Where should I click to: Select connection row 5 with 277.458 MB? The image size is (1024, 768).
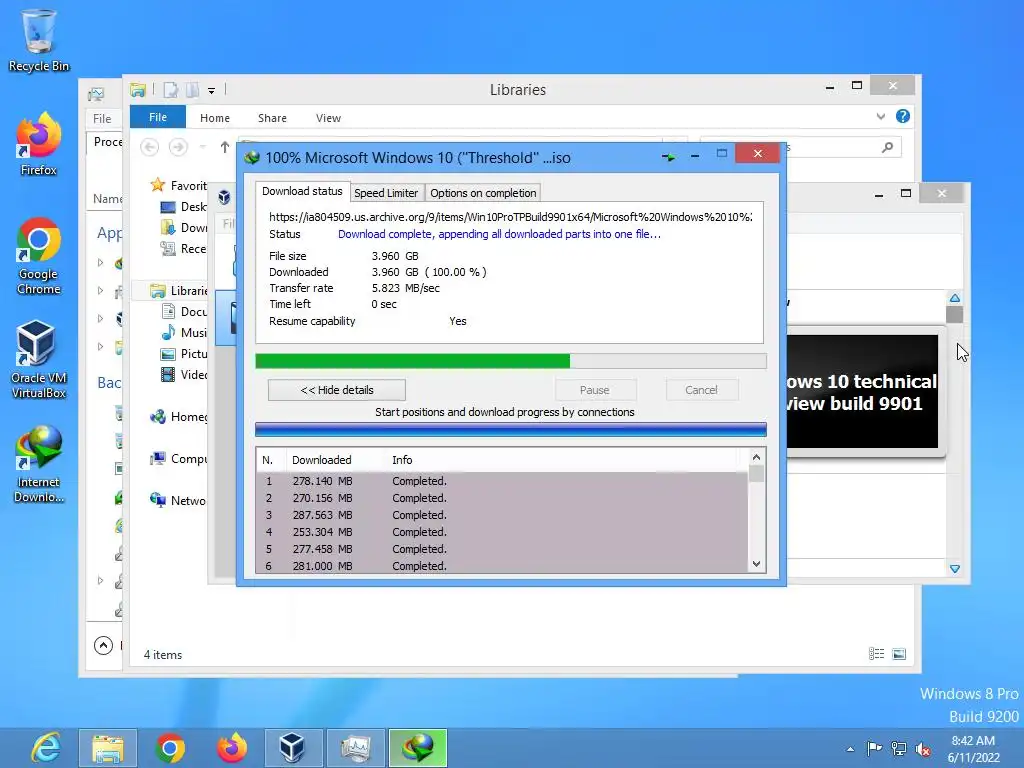(502, 549)
